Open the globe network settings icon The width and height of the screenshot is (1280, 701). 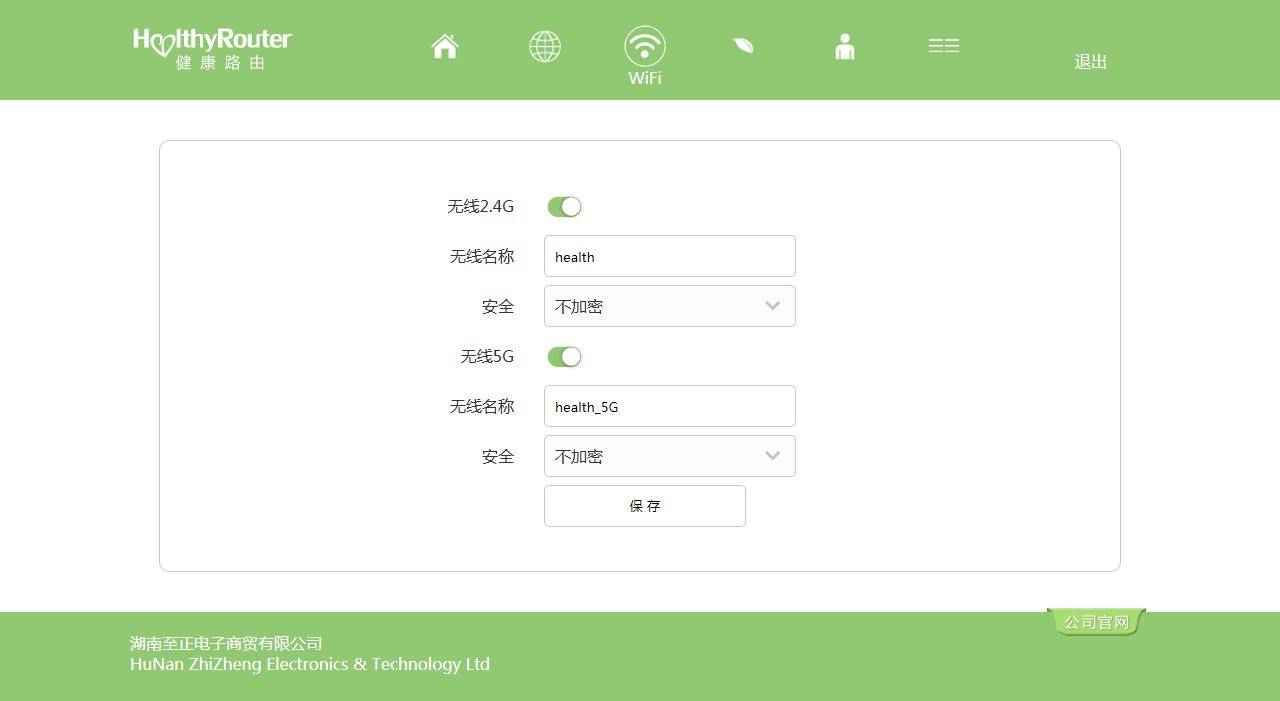[545, 47]
